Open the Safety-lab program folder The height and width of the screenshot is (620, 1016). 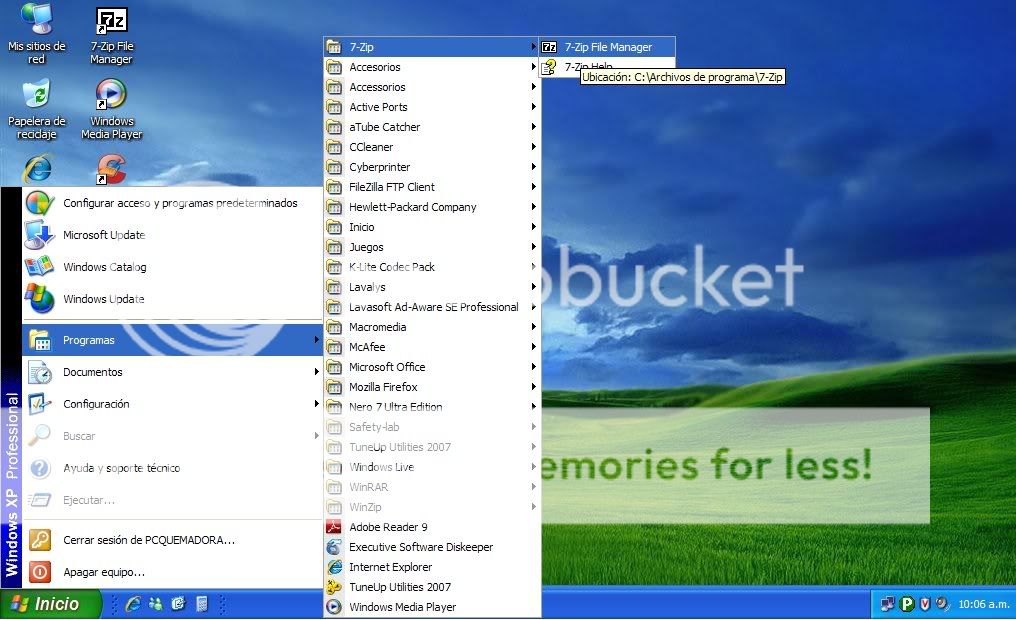point(432,427)
